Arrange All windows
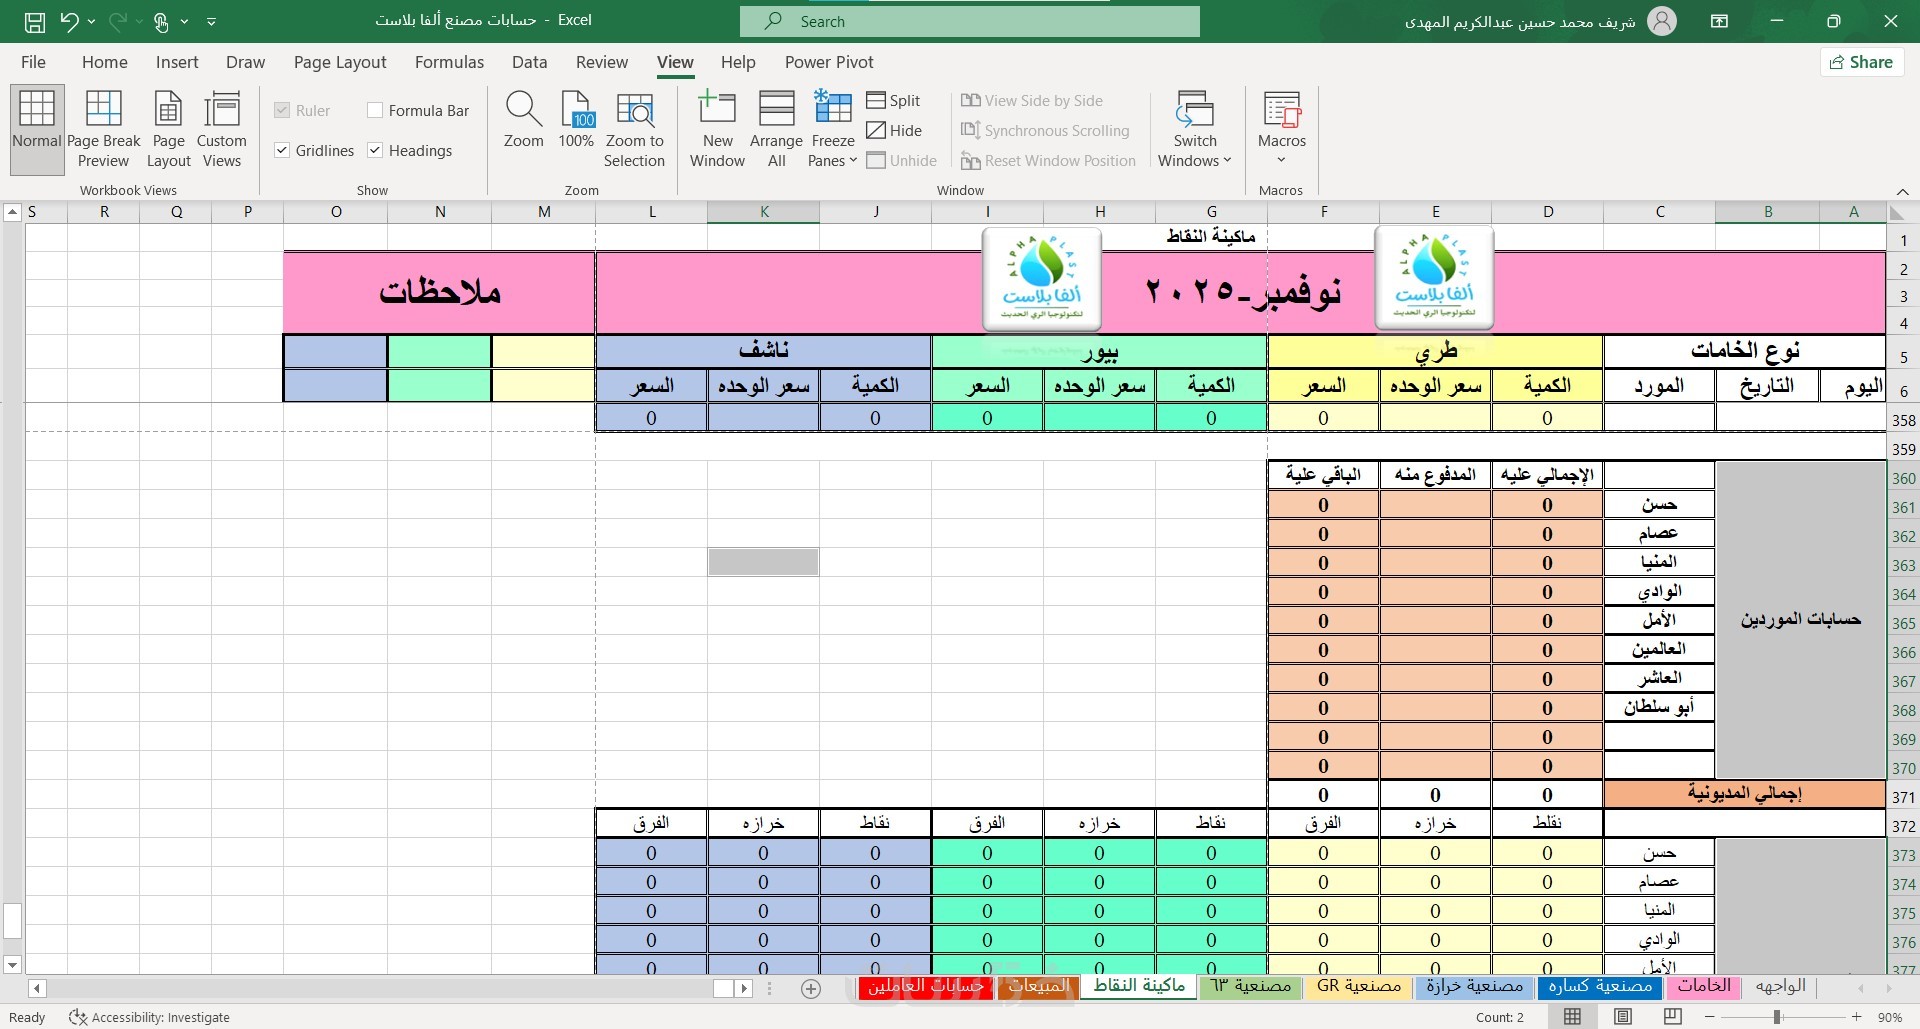Screen dimensions: 1920x1029 pyautogui.click(x=776, y=130)
